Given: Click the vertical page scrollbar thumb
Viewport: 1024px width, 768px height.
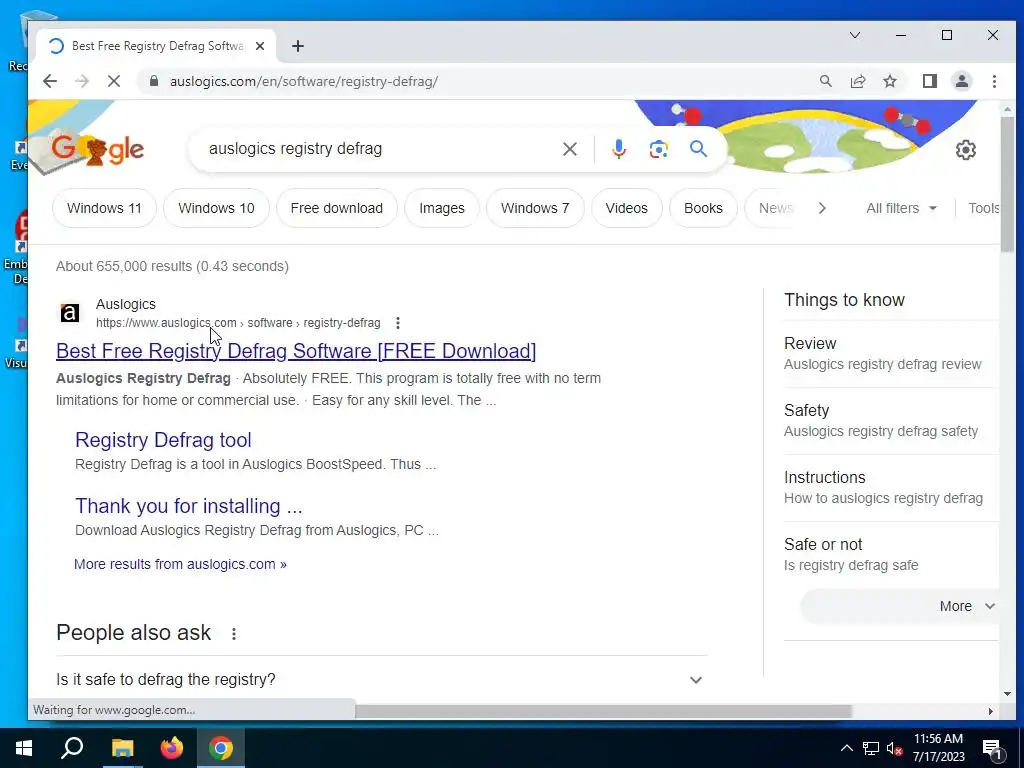Looking at the screenshot, I should point(1006,183).
